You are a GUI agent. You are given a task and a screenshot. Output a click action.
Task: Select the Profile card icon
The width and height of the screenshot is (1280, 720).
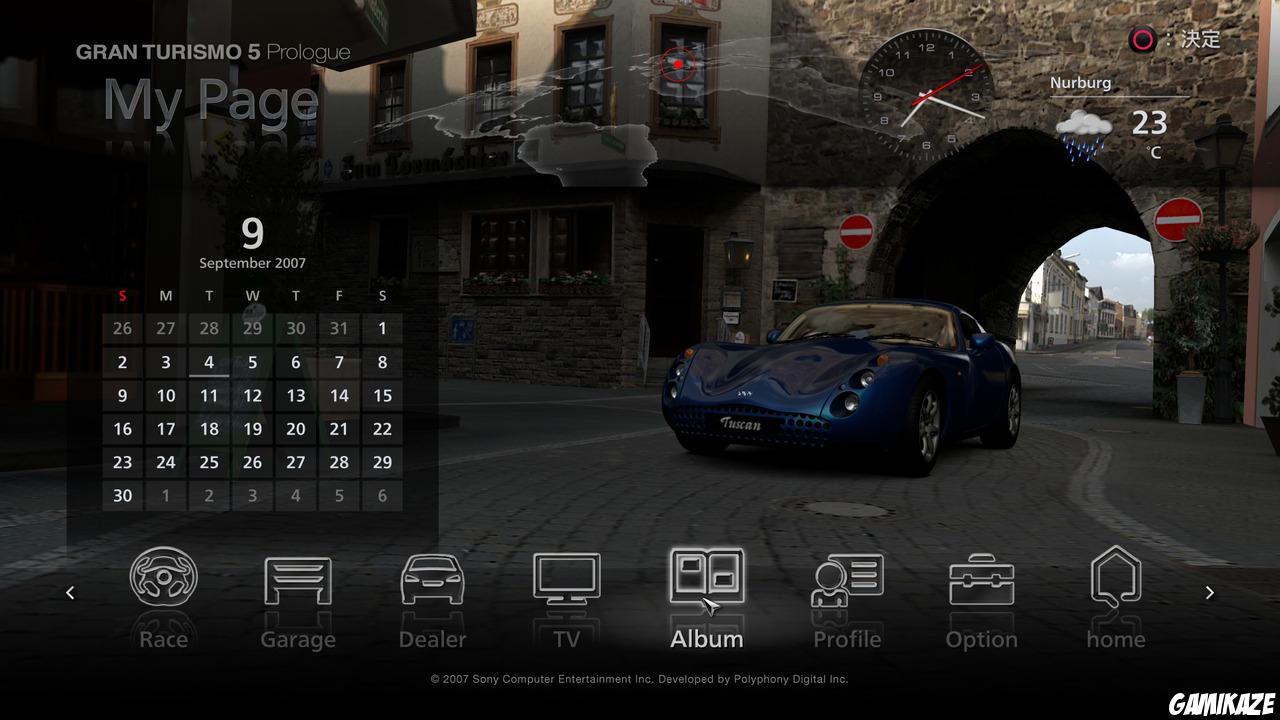click(847, 580)
